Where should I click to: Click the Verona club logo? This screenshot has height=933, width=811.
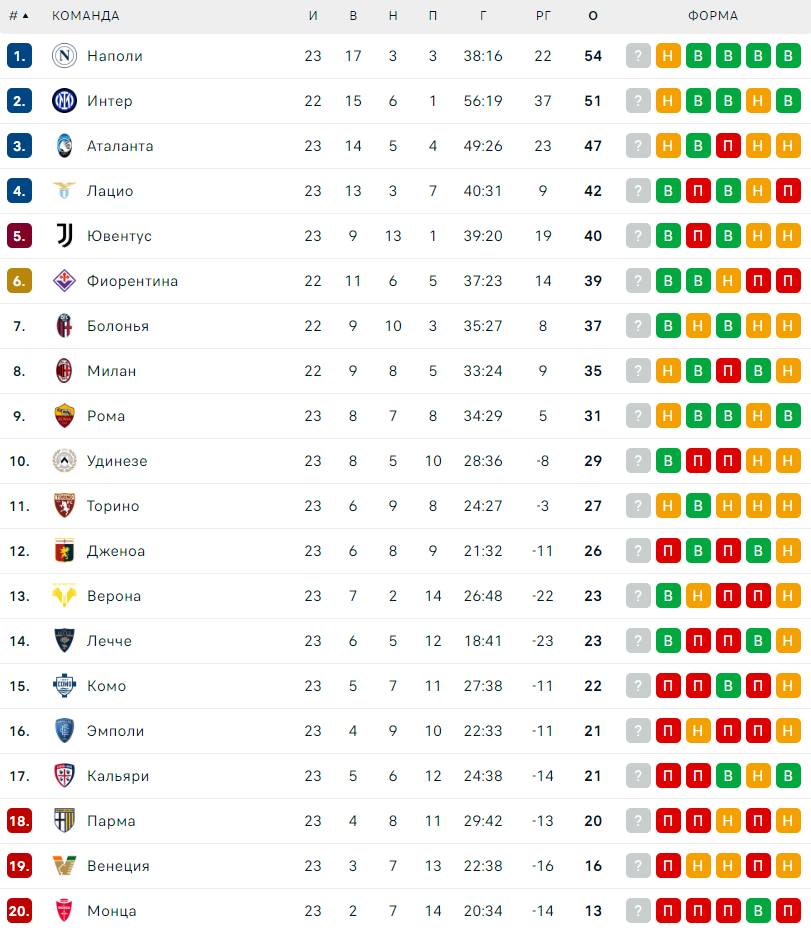64,596
